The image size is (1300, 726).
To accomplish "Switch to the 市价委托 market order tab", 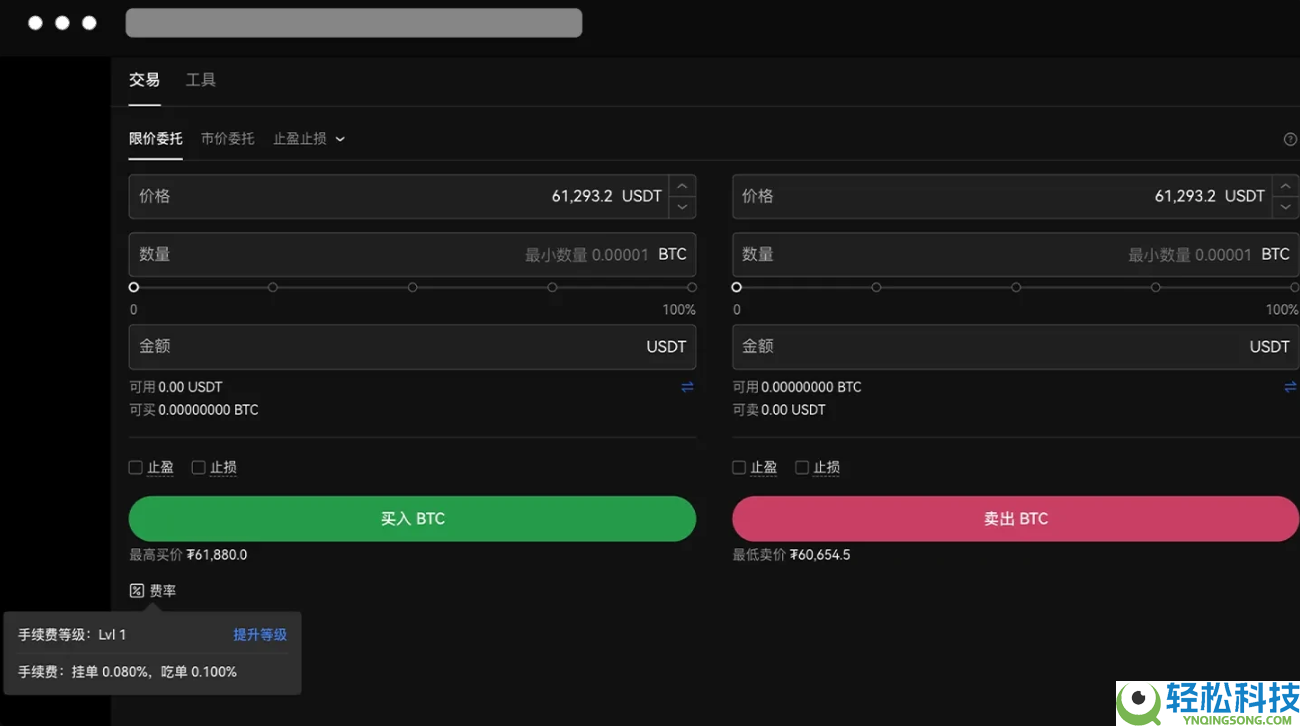I will tap(227, 139).
